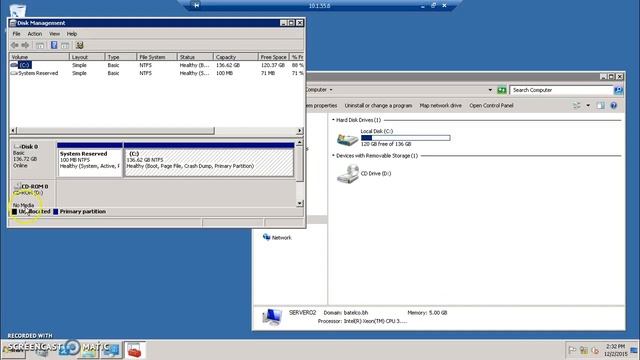Sort by the Free Space column header
The image size is (640, 360).
click(x=273, y=57)
